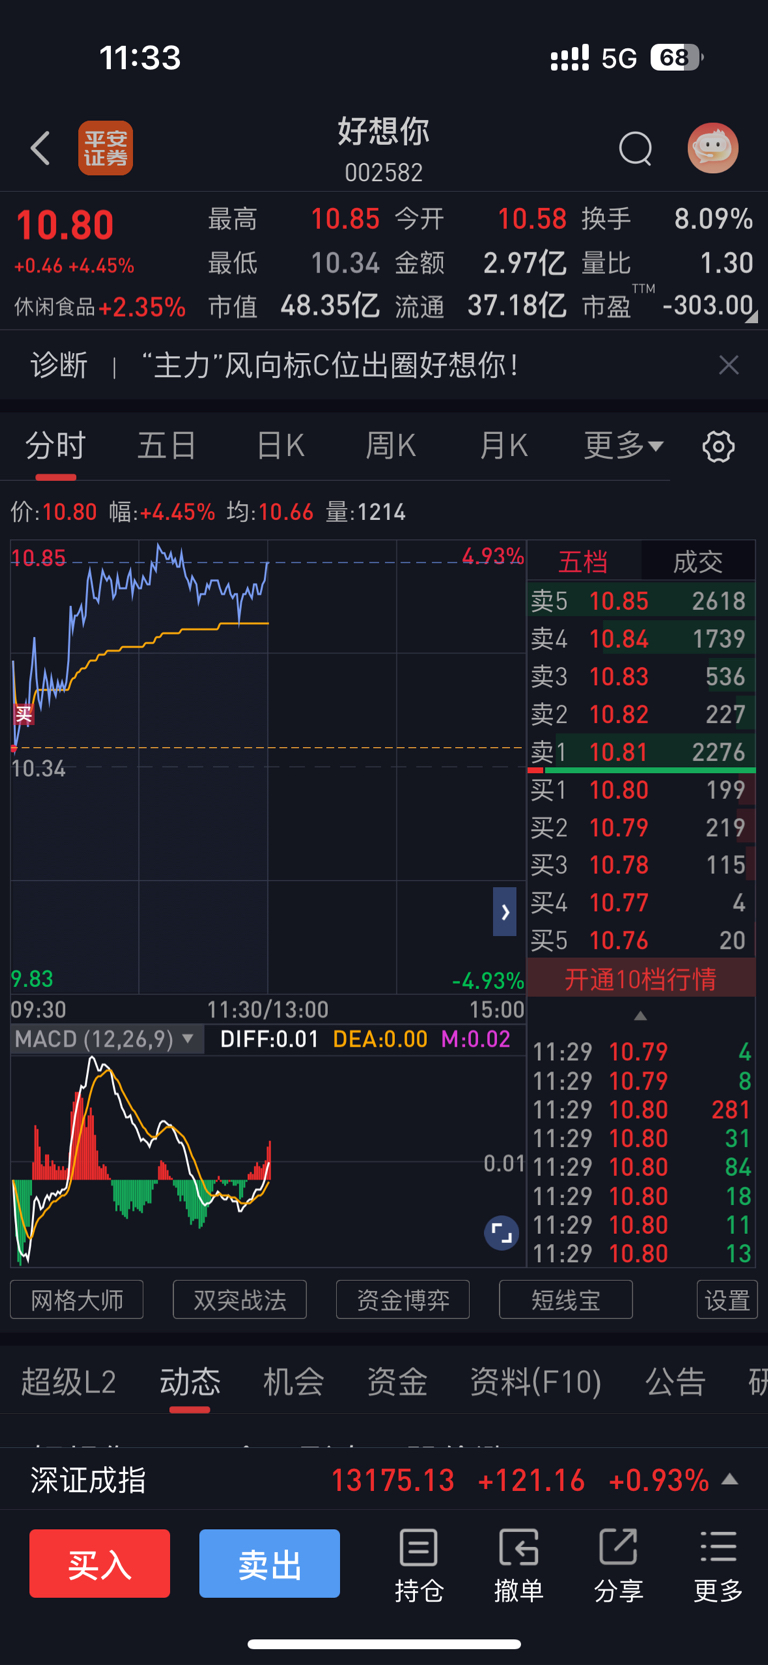Select 买4 row at 10.77

pyautogui.click(x=641, y=903)
